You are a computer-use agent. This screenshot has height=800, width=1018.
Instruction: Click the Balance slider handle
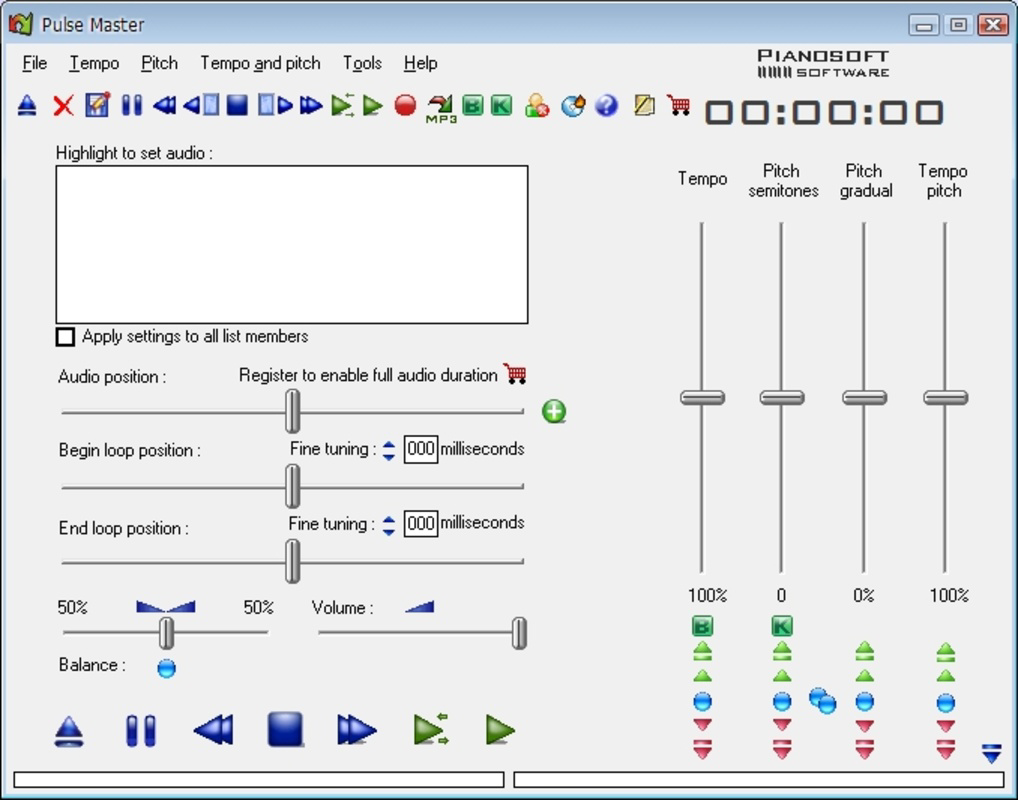pos(166,633)
